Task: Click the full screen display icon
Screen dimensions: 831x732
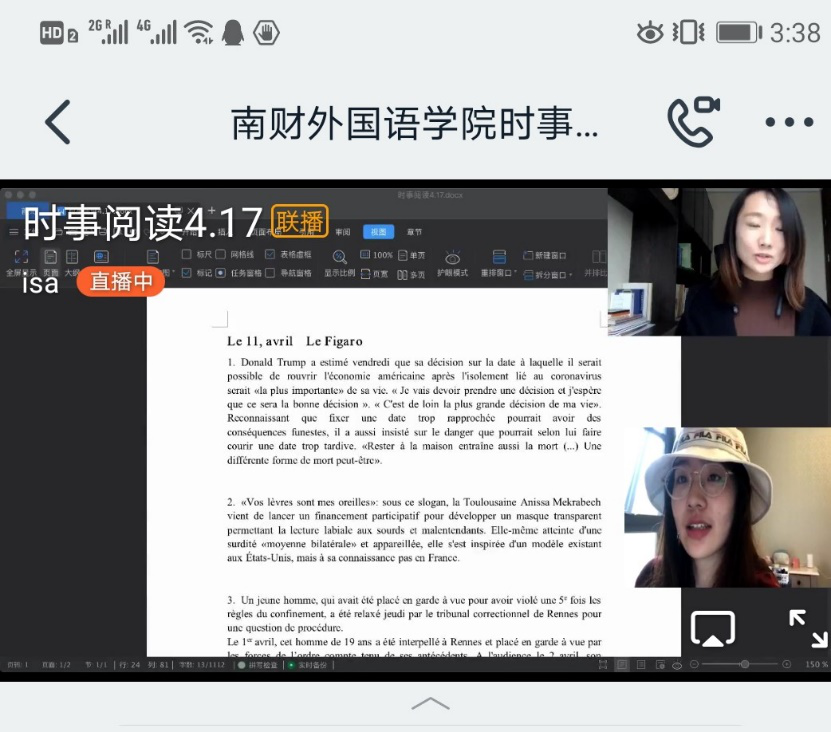Action: [21, 258]
